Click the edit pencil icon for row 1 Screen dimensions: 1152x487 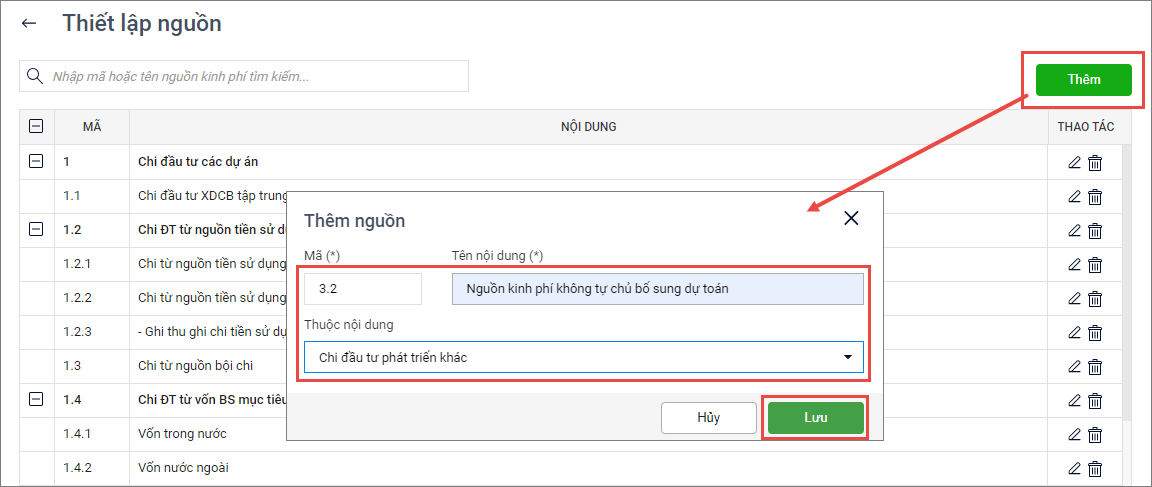point(1075,162)
